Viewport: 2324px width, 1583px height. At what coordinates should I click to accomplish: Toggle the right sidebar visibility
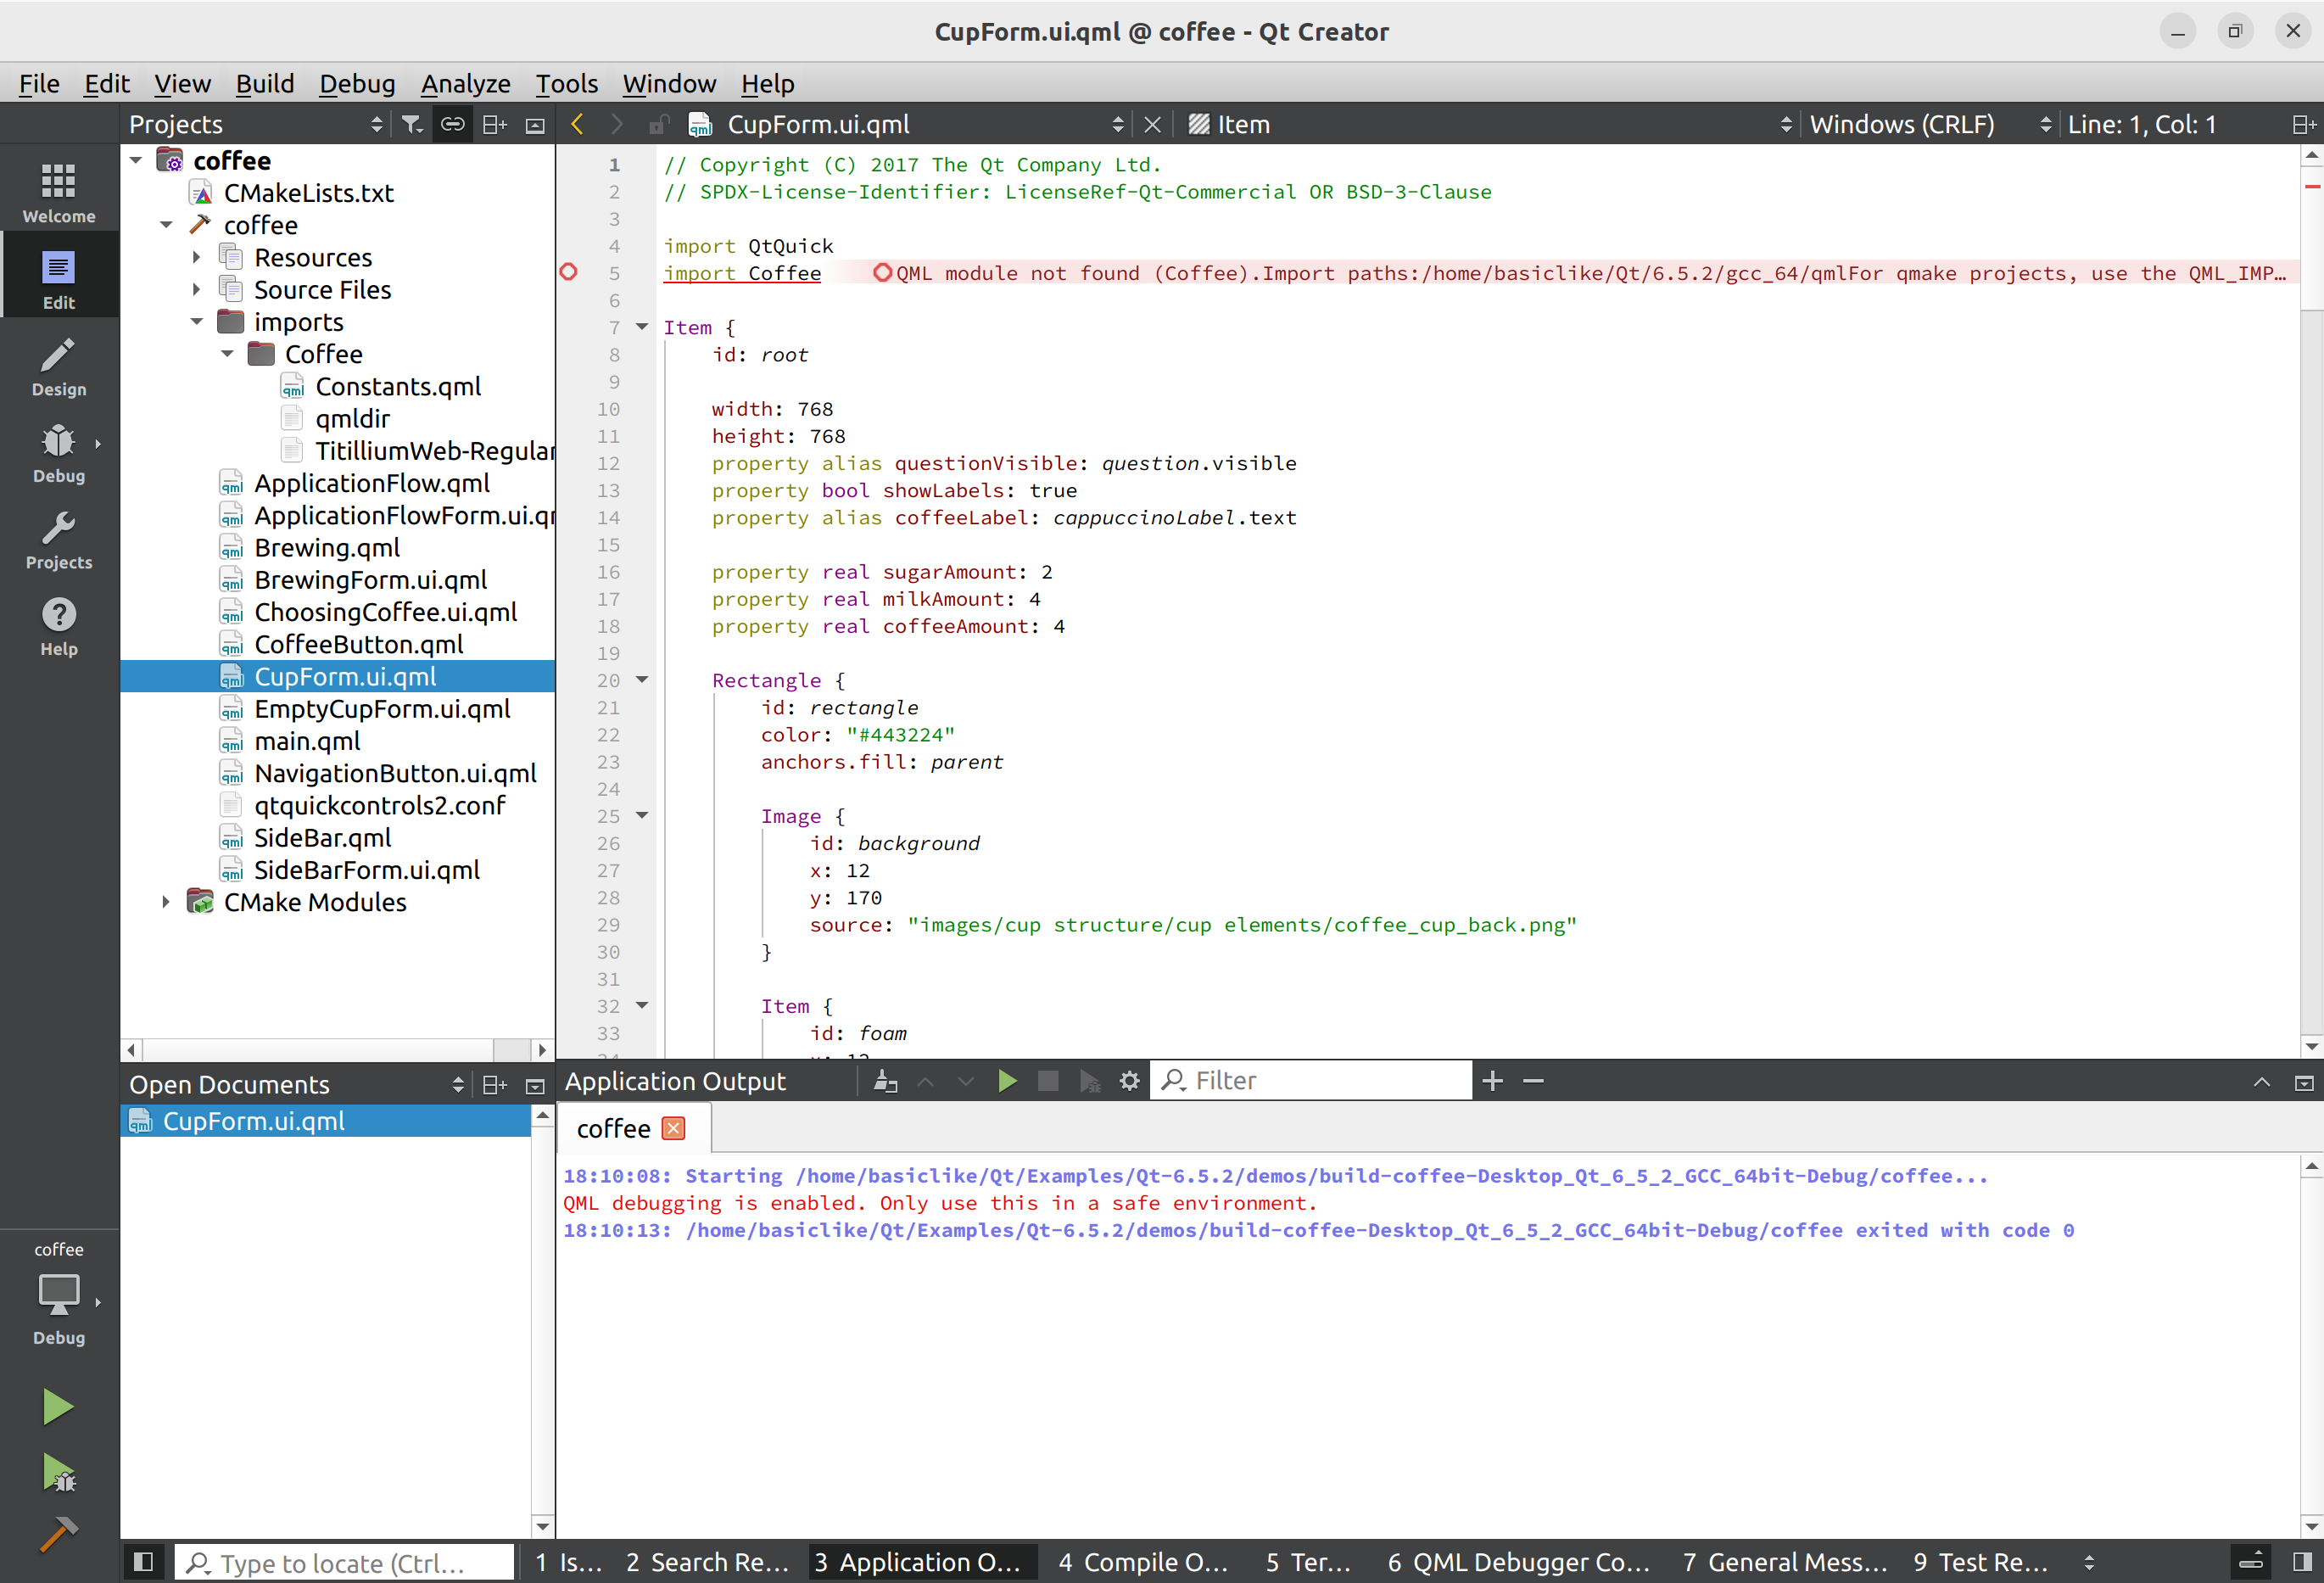click(2302, 1562)
